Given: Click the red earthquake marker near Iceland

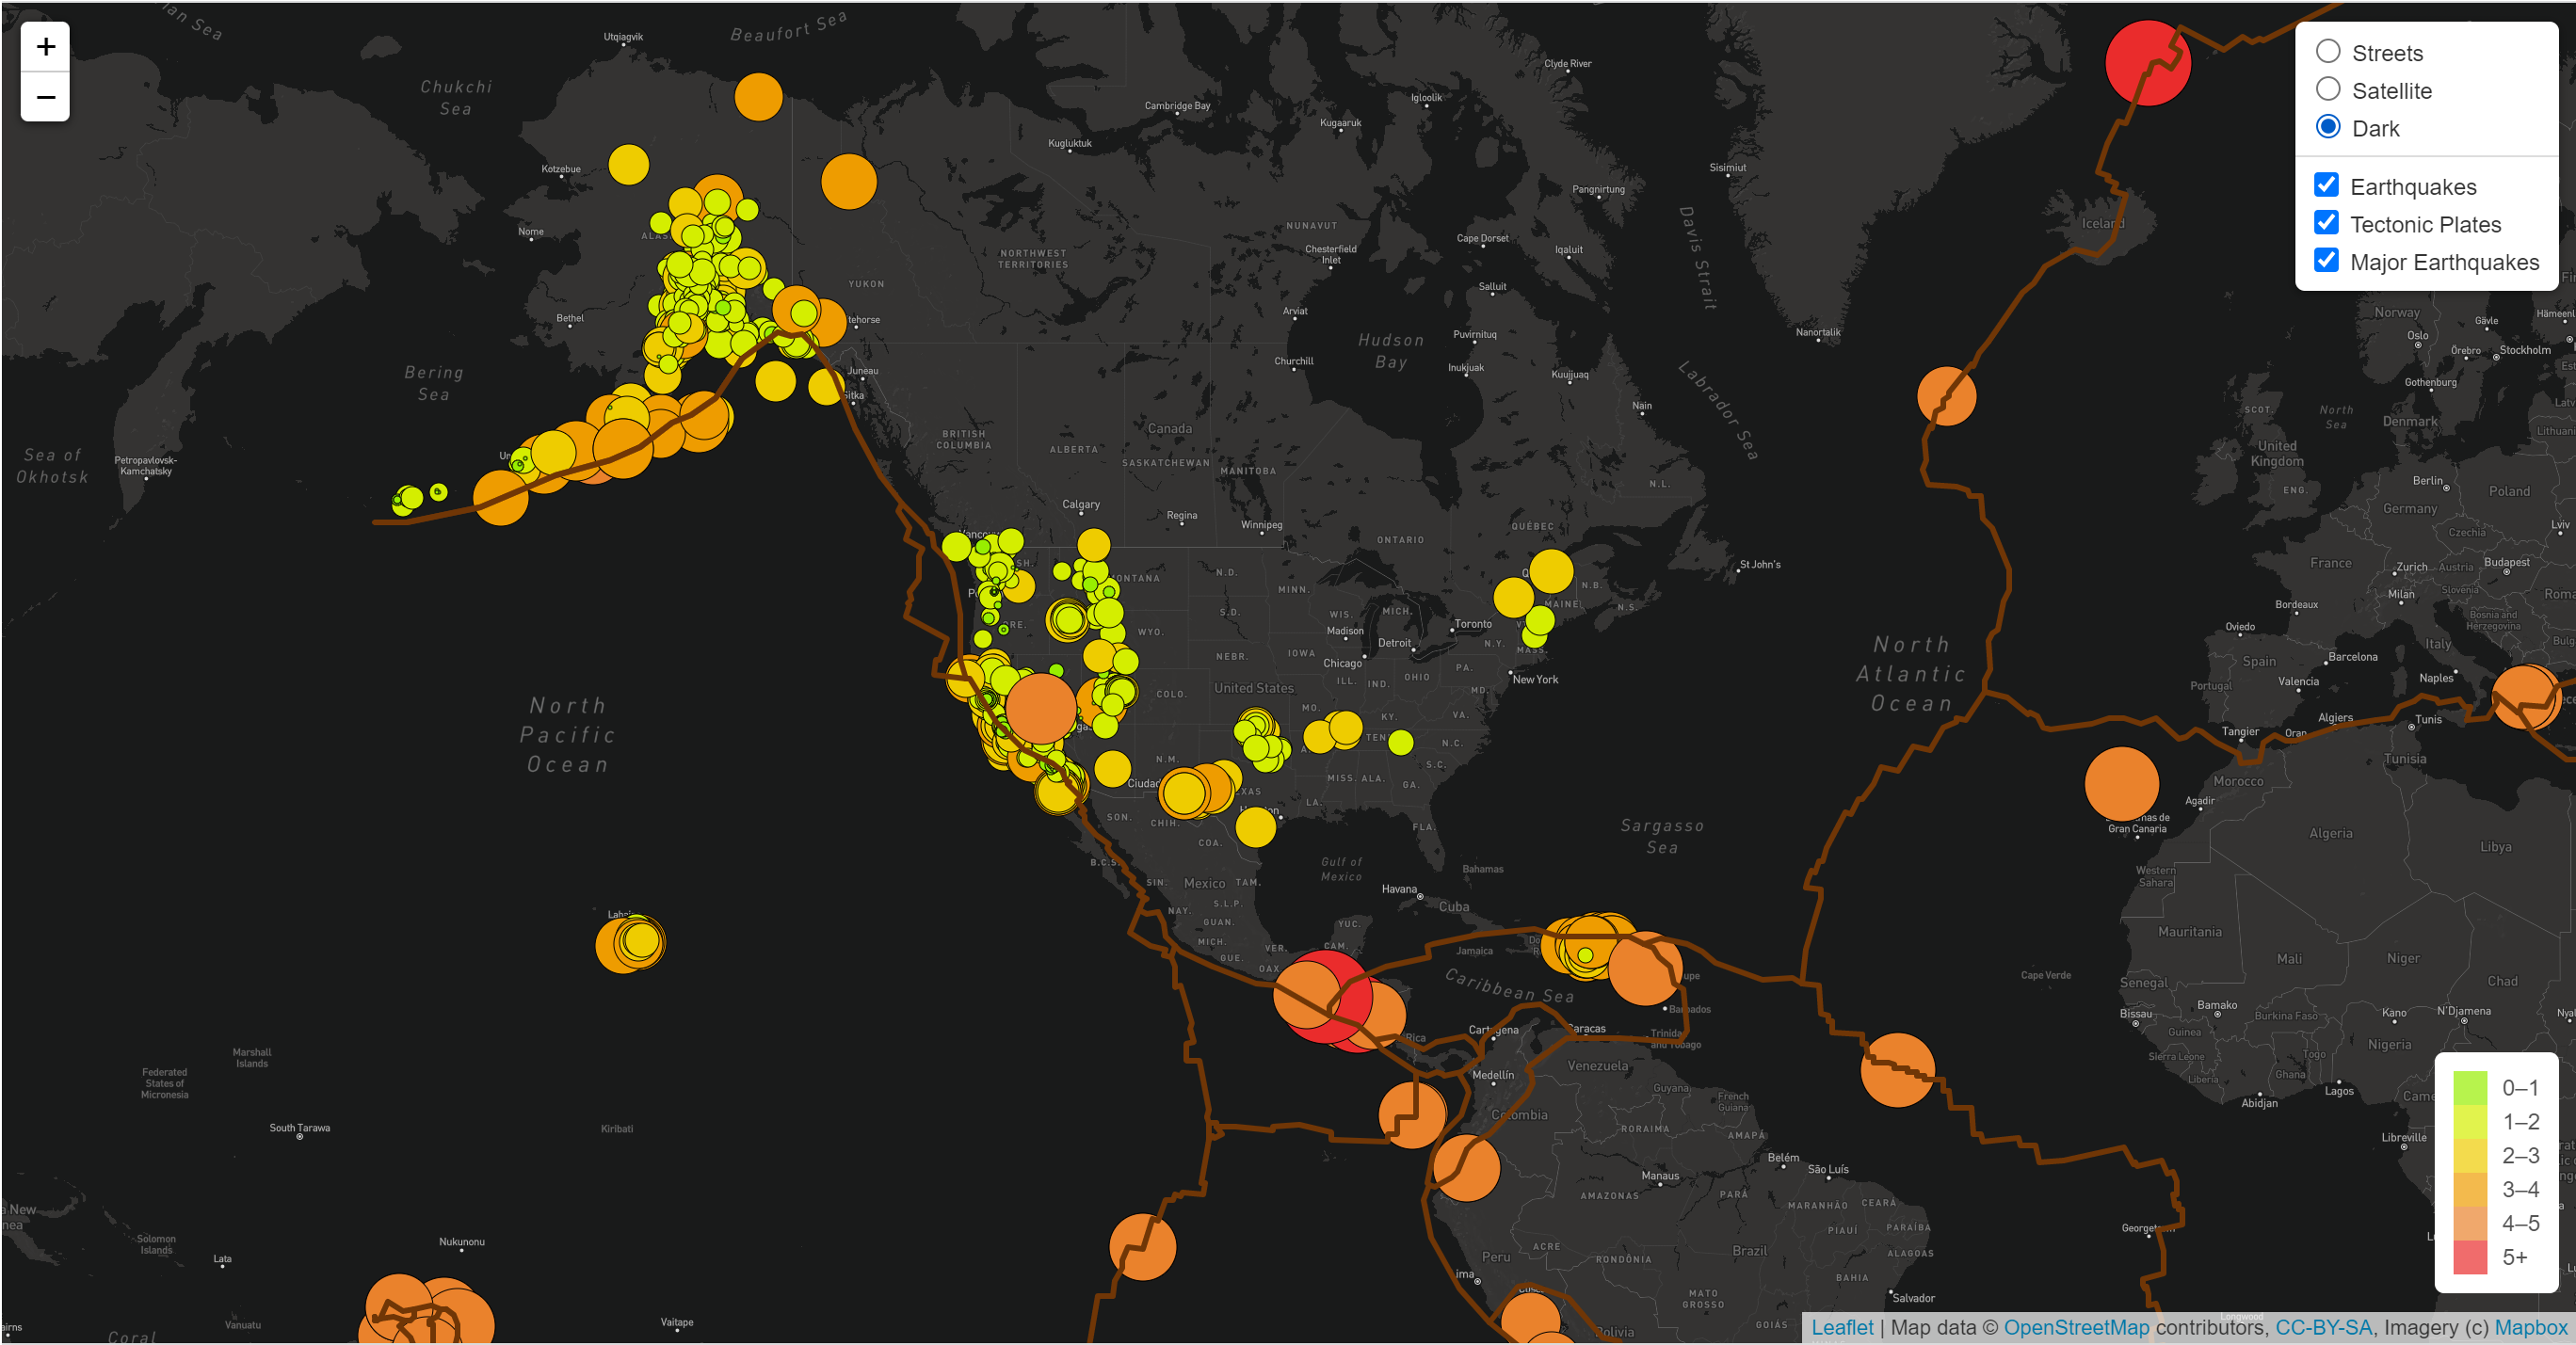Looking at the screenshot, I should pyautogui.click(x=2147, y=63).
